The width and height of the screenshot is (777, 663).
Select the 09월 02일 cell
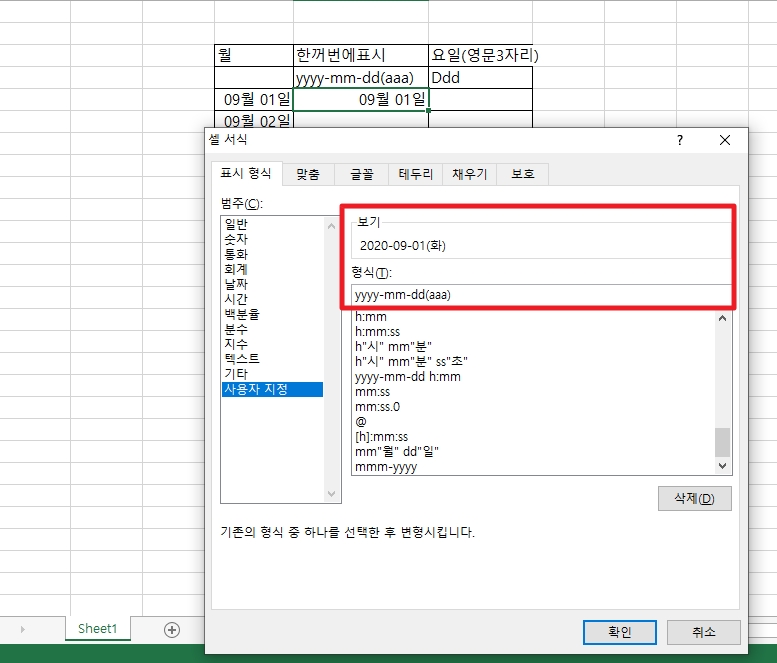pos(254,120)
